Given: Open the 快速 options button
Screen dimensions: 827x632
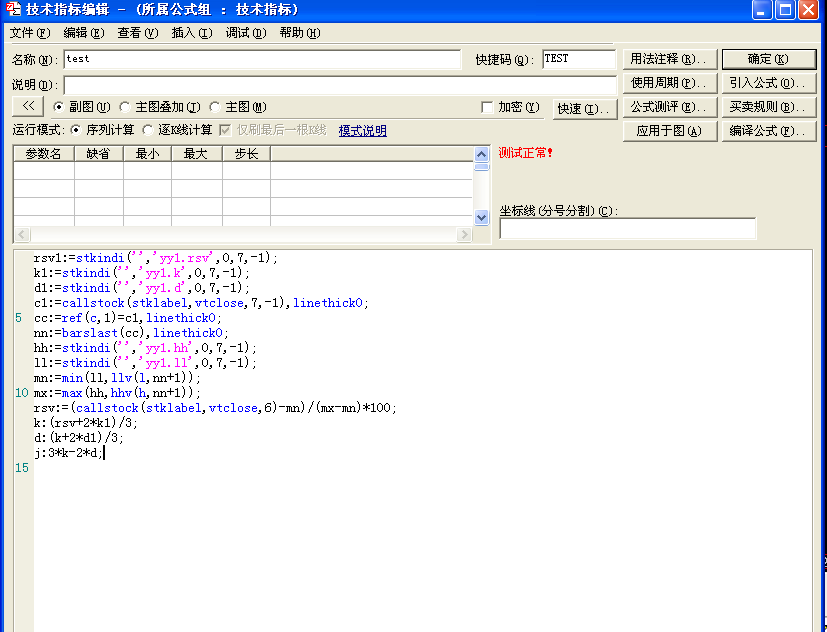Looking at the screenshot, I should 584,108.
